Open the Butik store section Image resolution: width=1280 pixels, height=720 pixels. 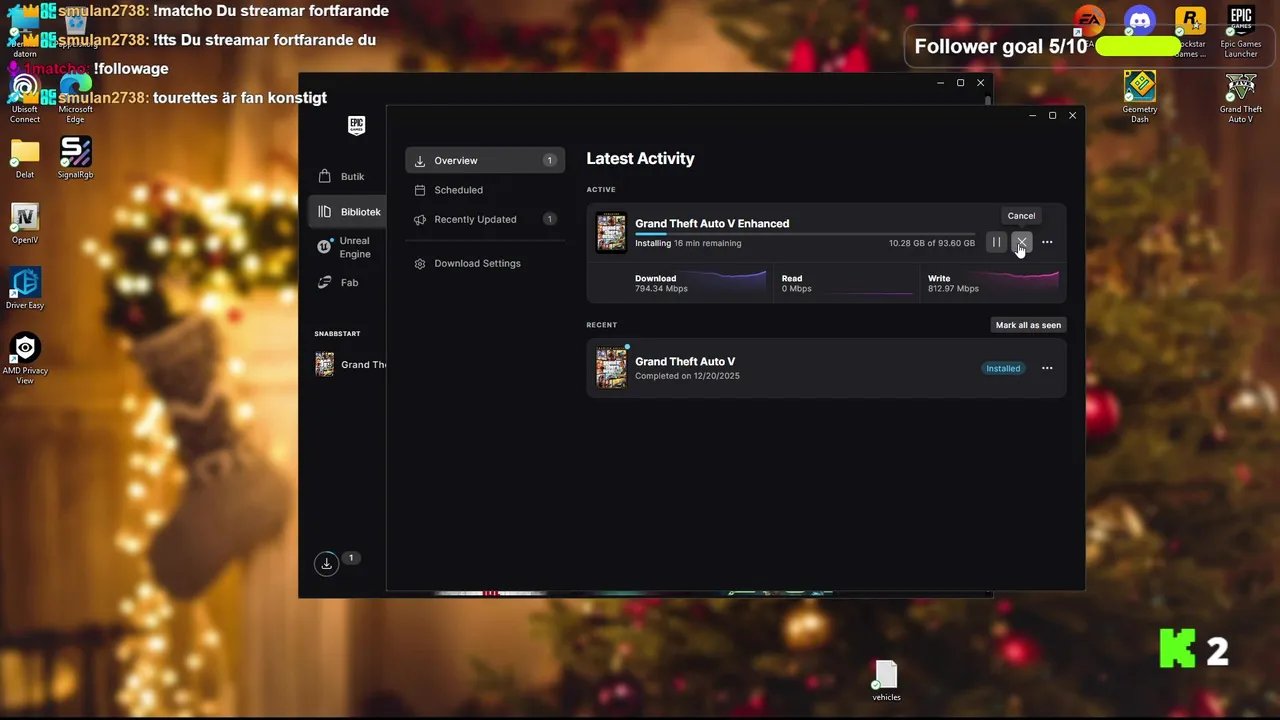(x=341, y=176)
